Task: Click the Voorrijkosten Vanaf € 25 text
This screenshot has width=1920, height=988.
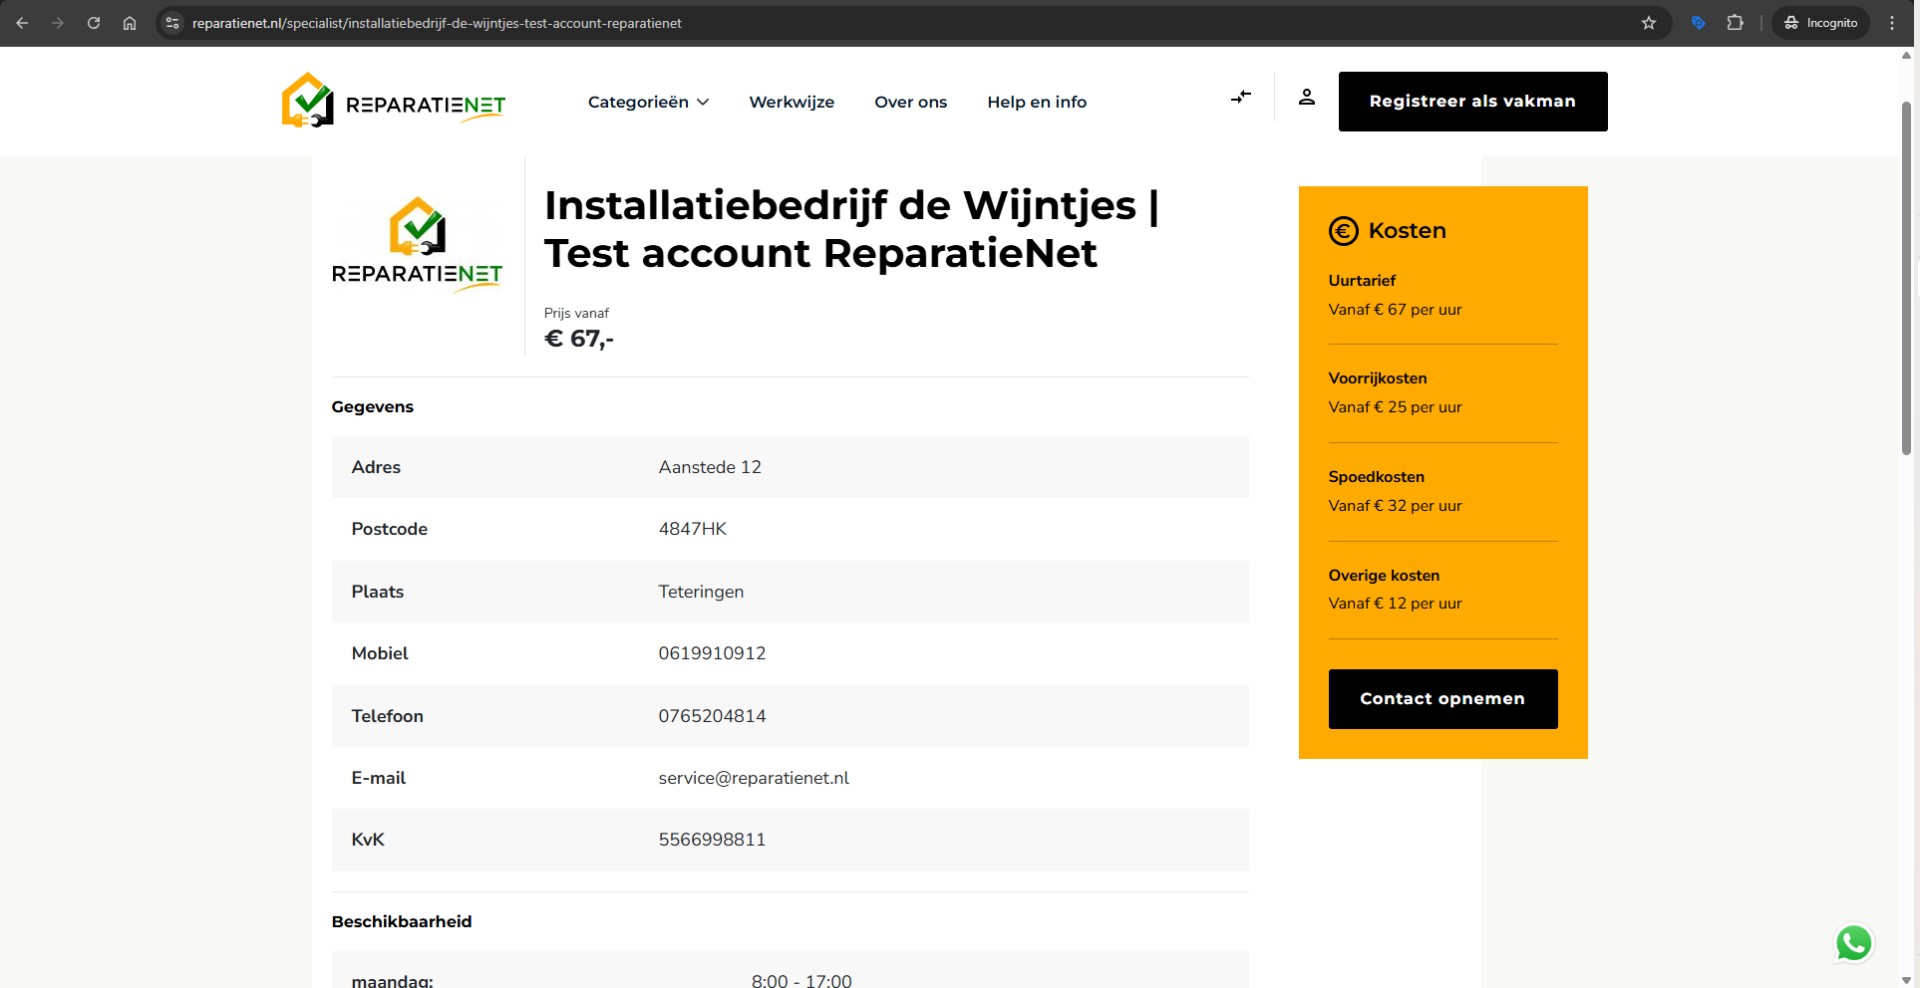Action: (x=1395, y=393)
